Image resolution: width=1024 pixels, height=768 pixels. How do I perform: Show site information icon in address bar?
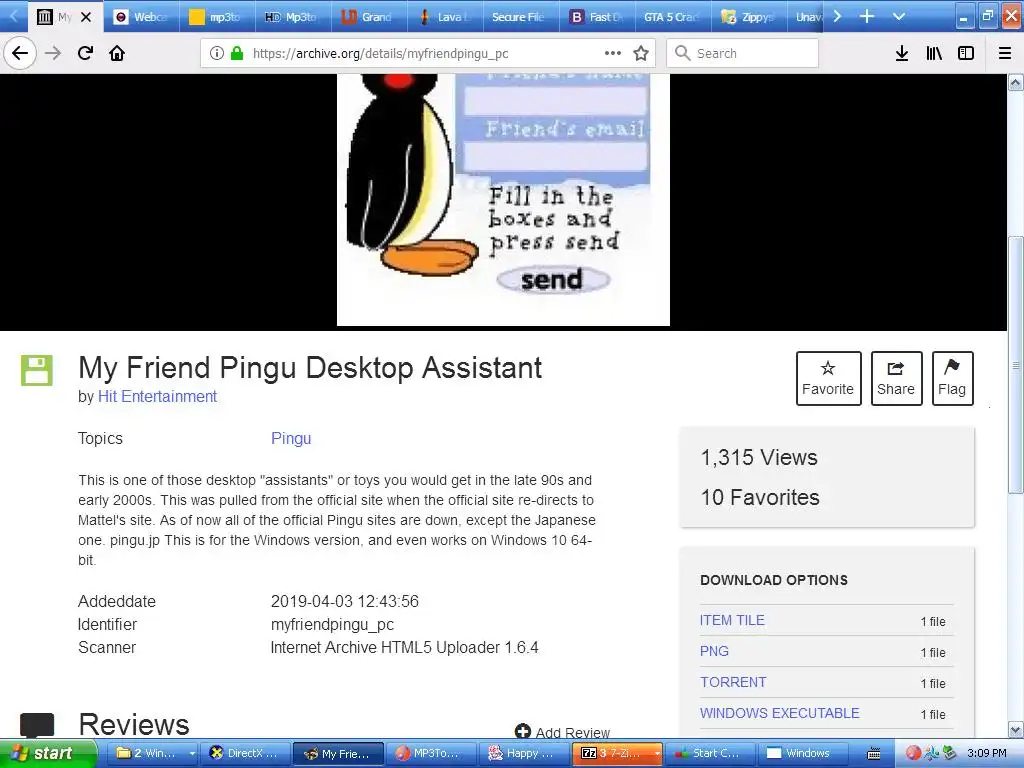click(x=217, y=53)
